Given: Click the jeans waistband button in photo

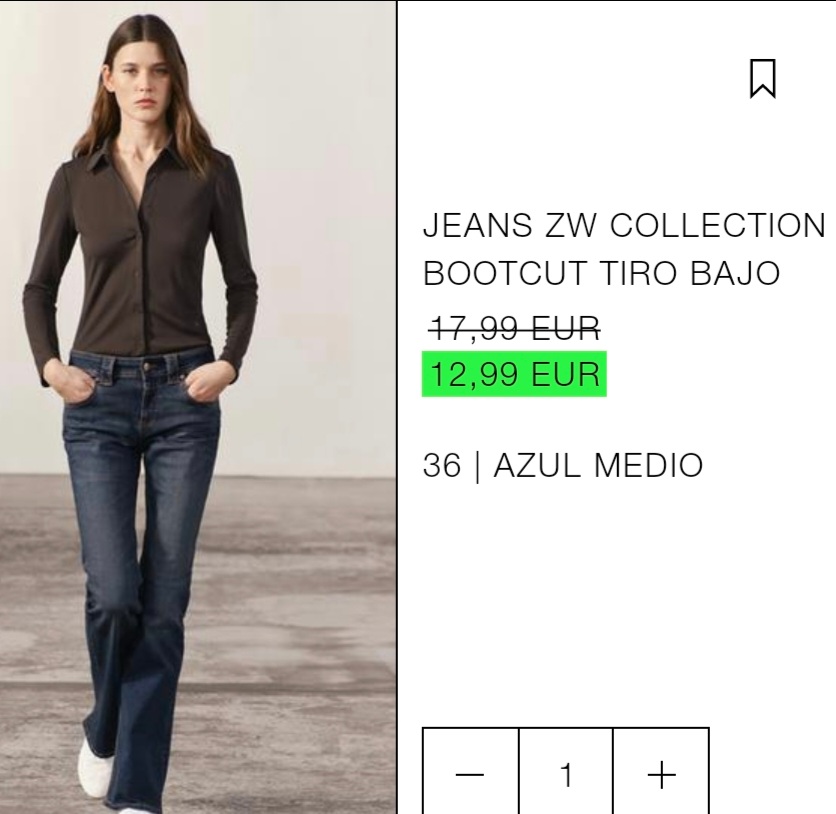Looking at the screenshot, I should click(x=147, y=366).
